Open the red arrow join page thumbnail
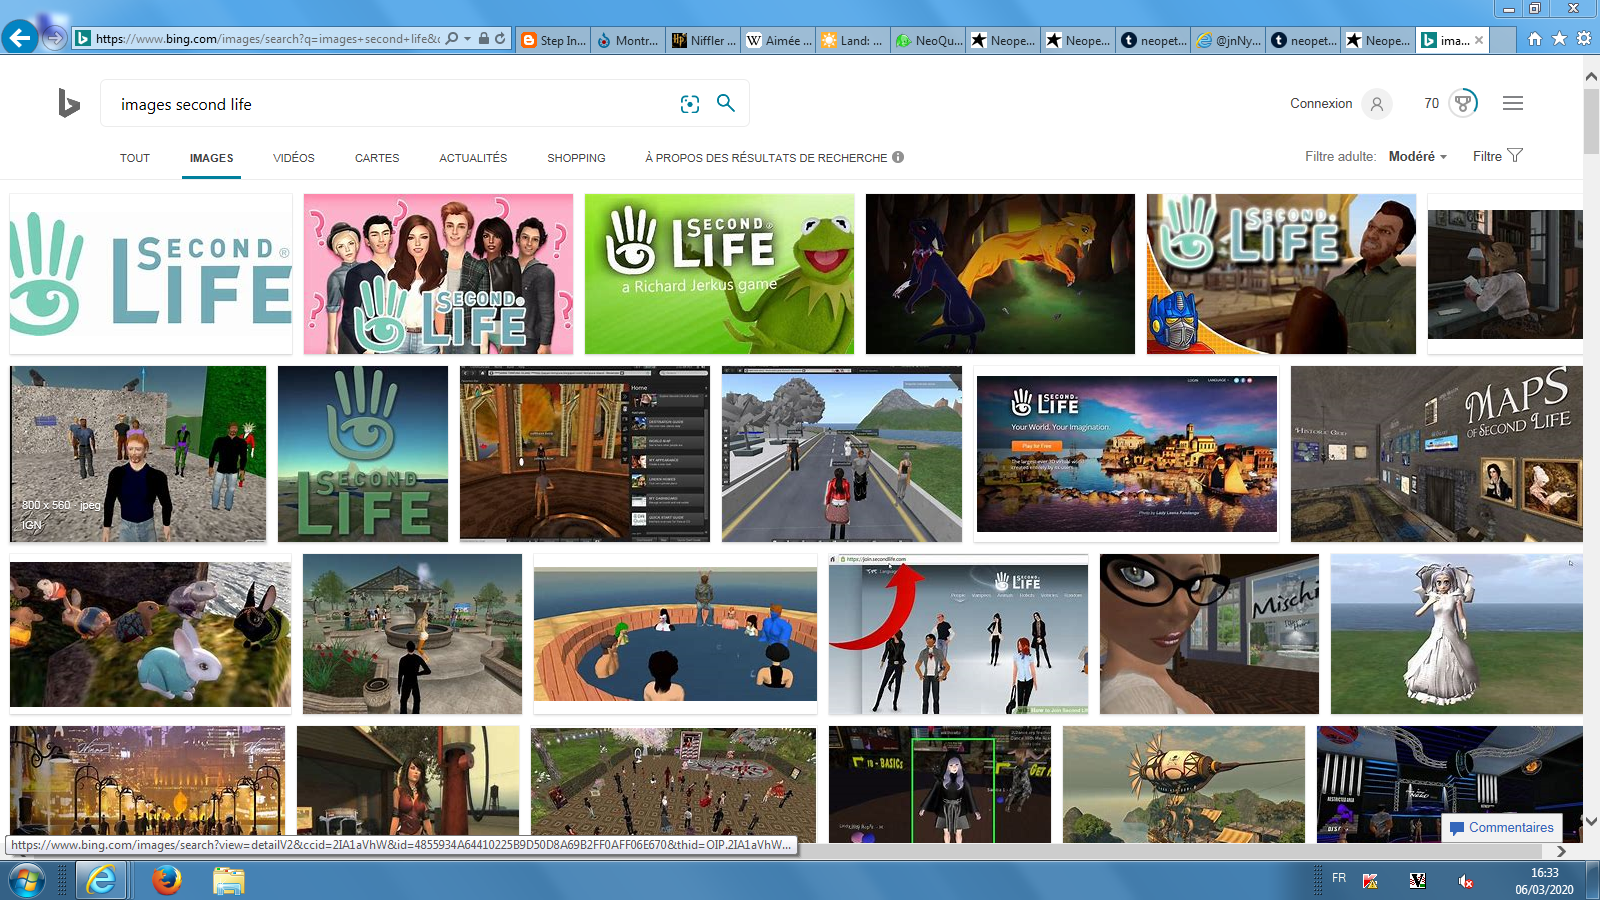1600x900 pixels. tap(958, 634)
